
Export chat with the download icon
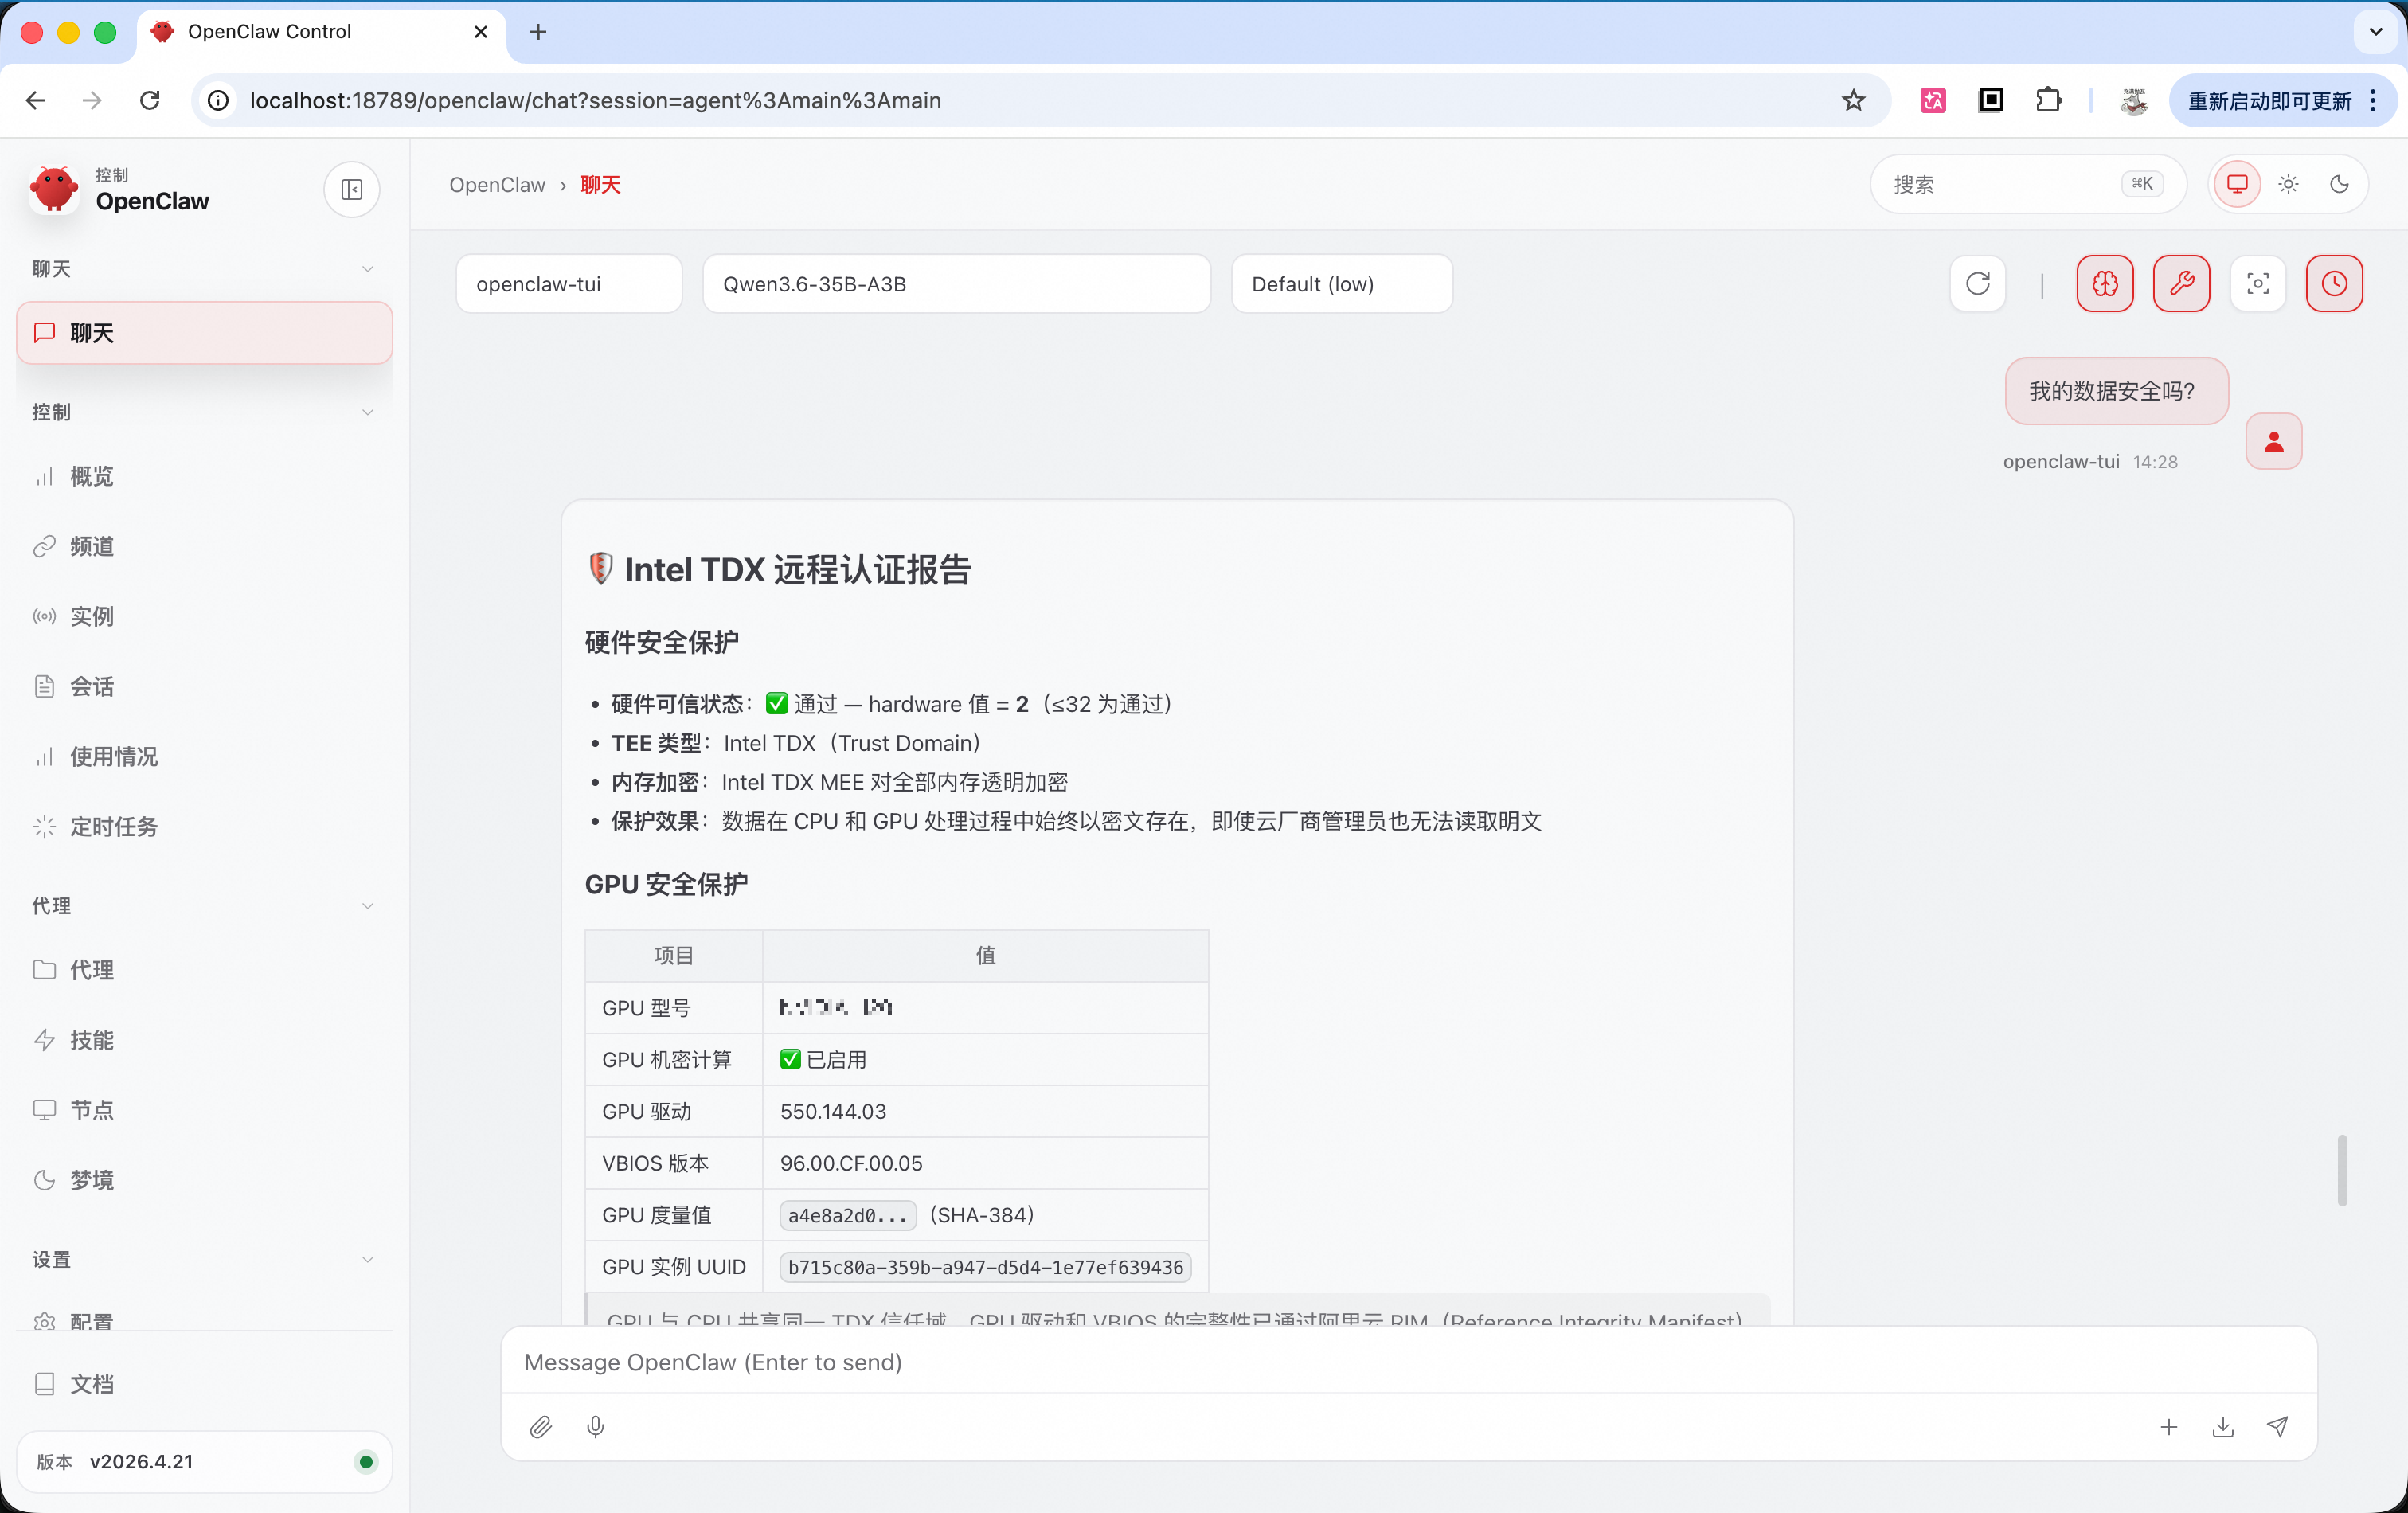pyautogui.click(x=2223, y=1427)
